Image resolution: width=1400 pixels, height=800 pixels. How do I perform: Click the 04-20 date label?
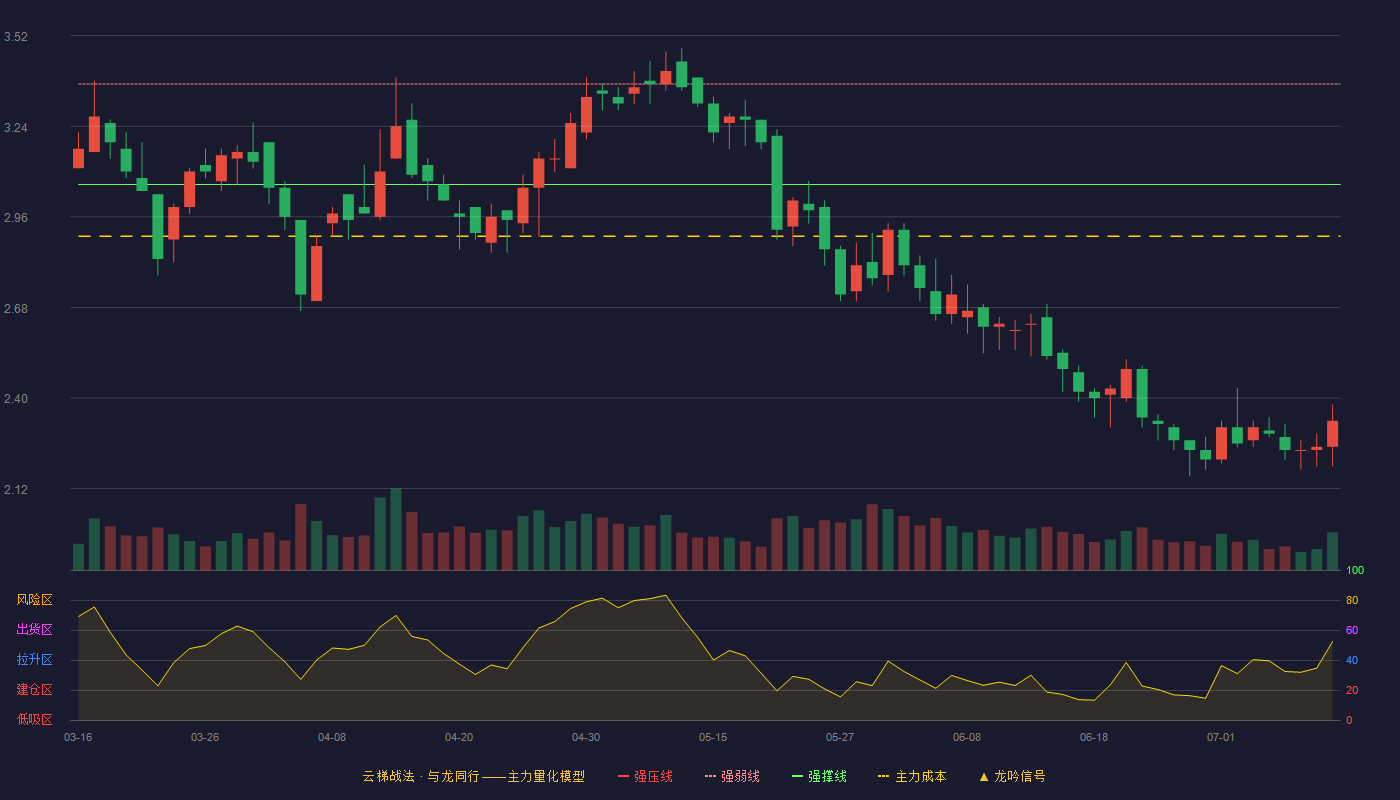(459, 737)
